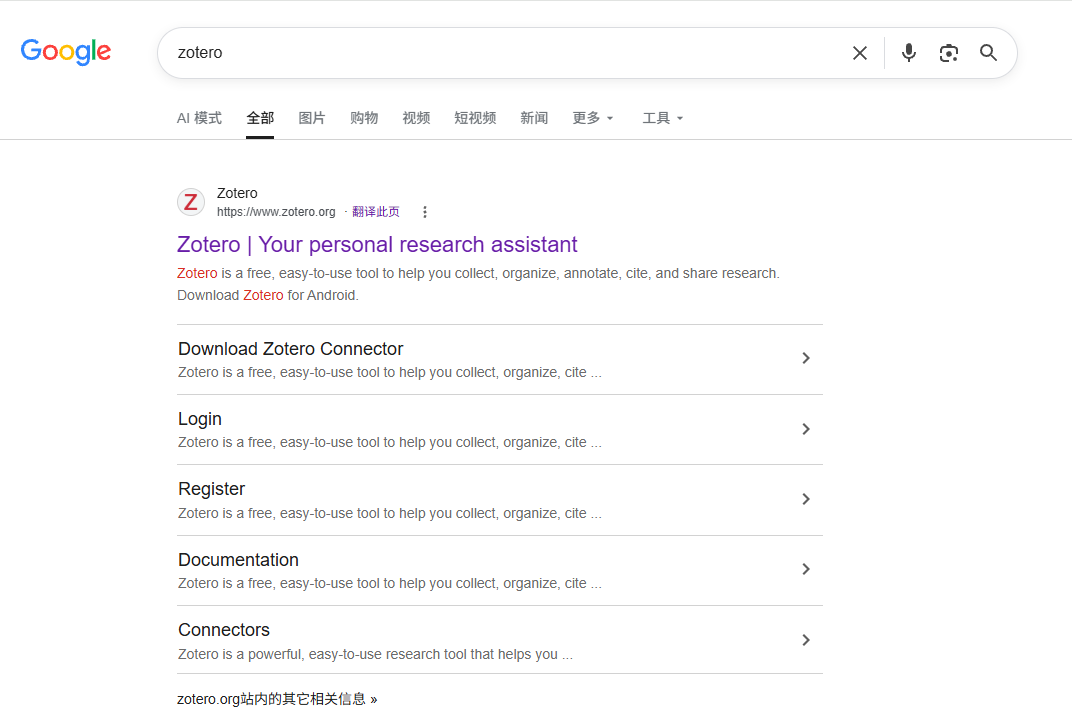
Task: Open the Documentation sitelink
Action: 238,560
